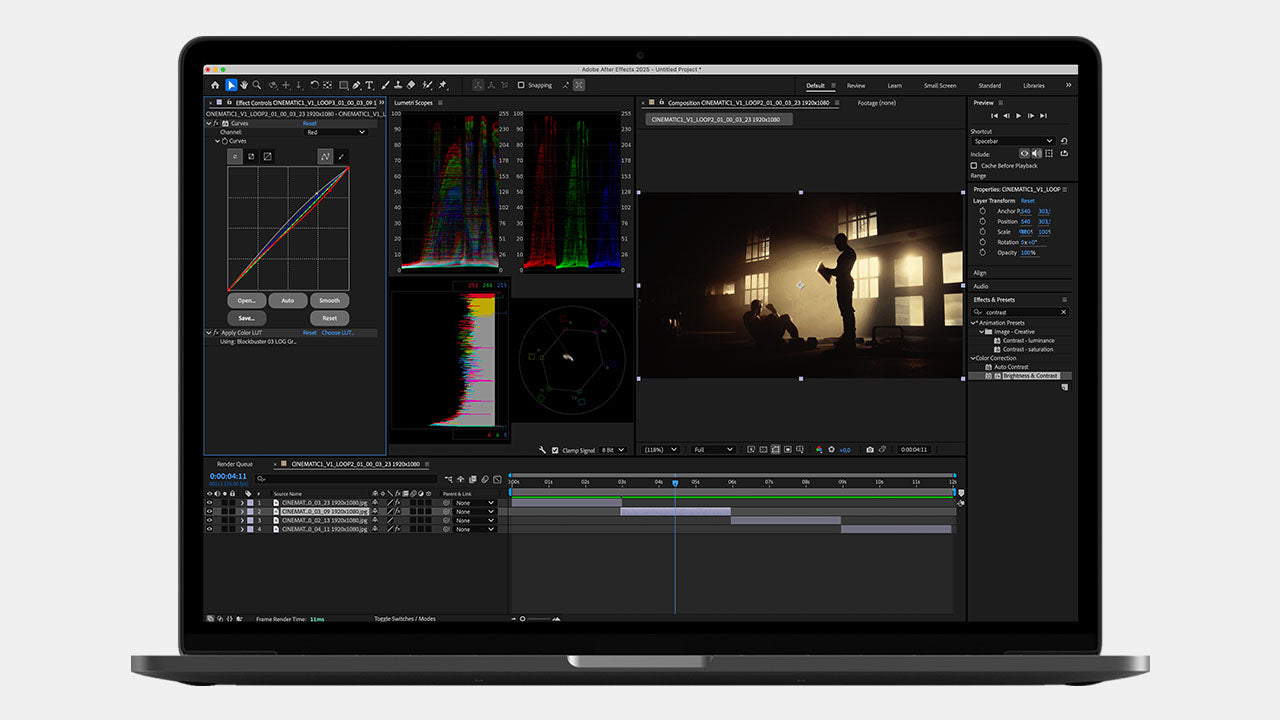
Task: Enable Cache Before Playback
Action: (x=974, y=166)
